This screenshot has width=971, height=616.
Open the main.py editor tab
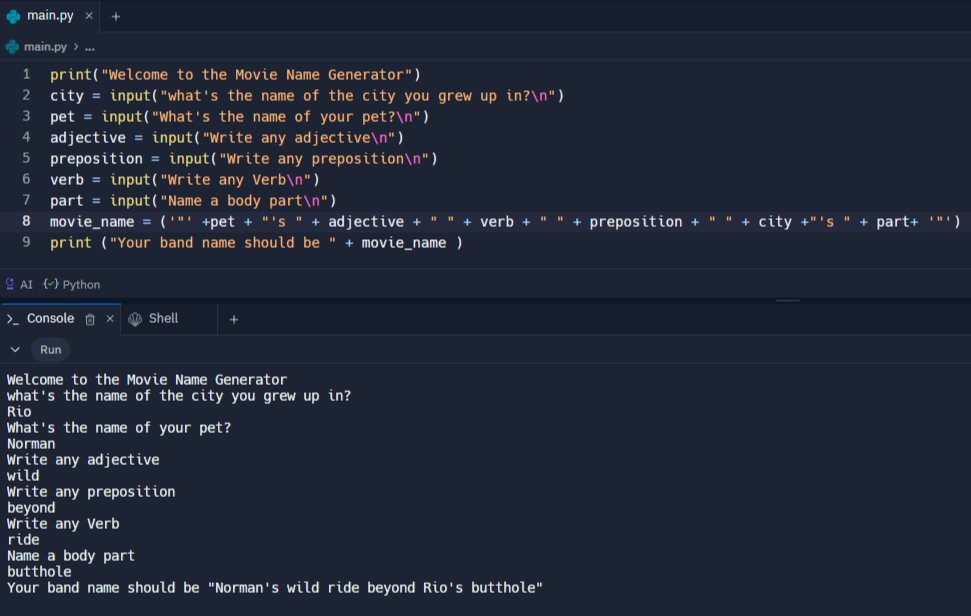[x=50, y=15]
